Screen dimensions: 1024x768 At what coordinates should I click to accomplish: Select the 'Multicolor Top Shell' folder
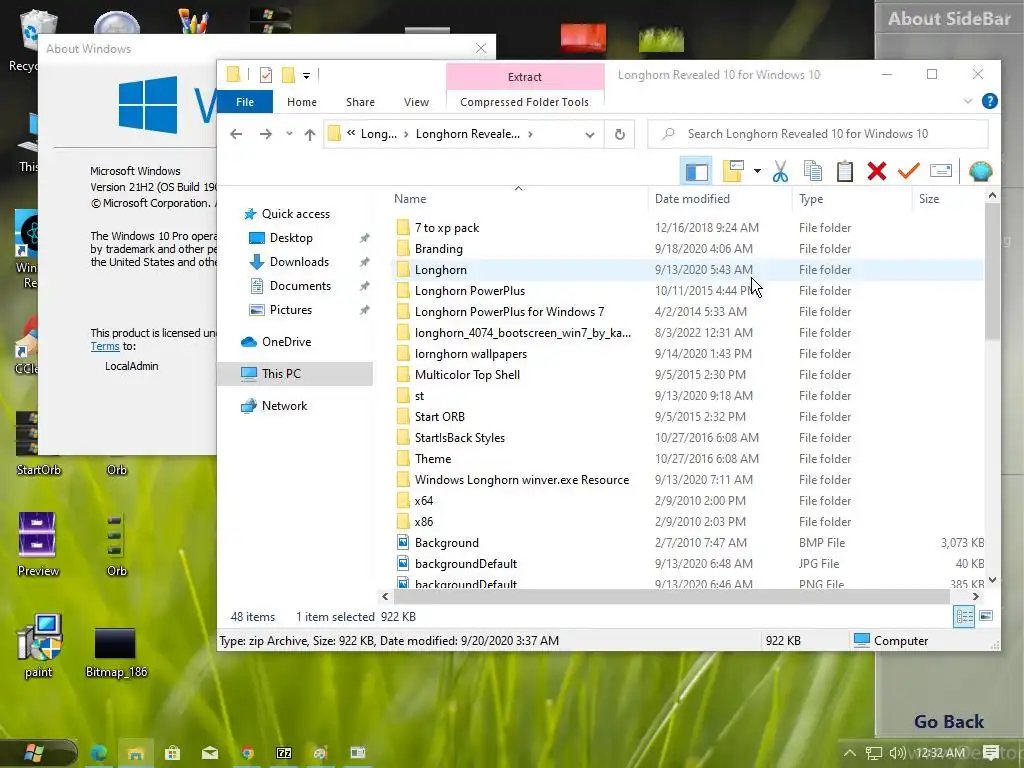[467, 375]
